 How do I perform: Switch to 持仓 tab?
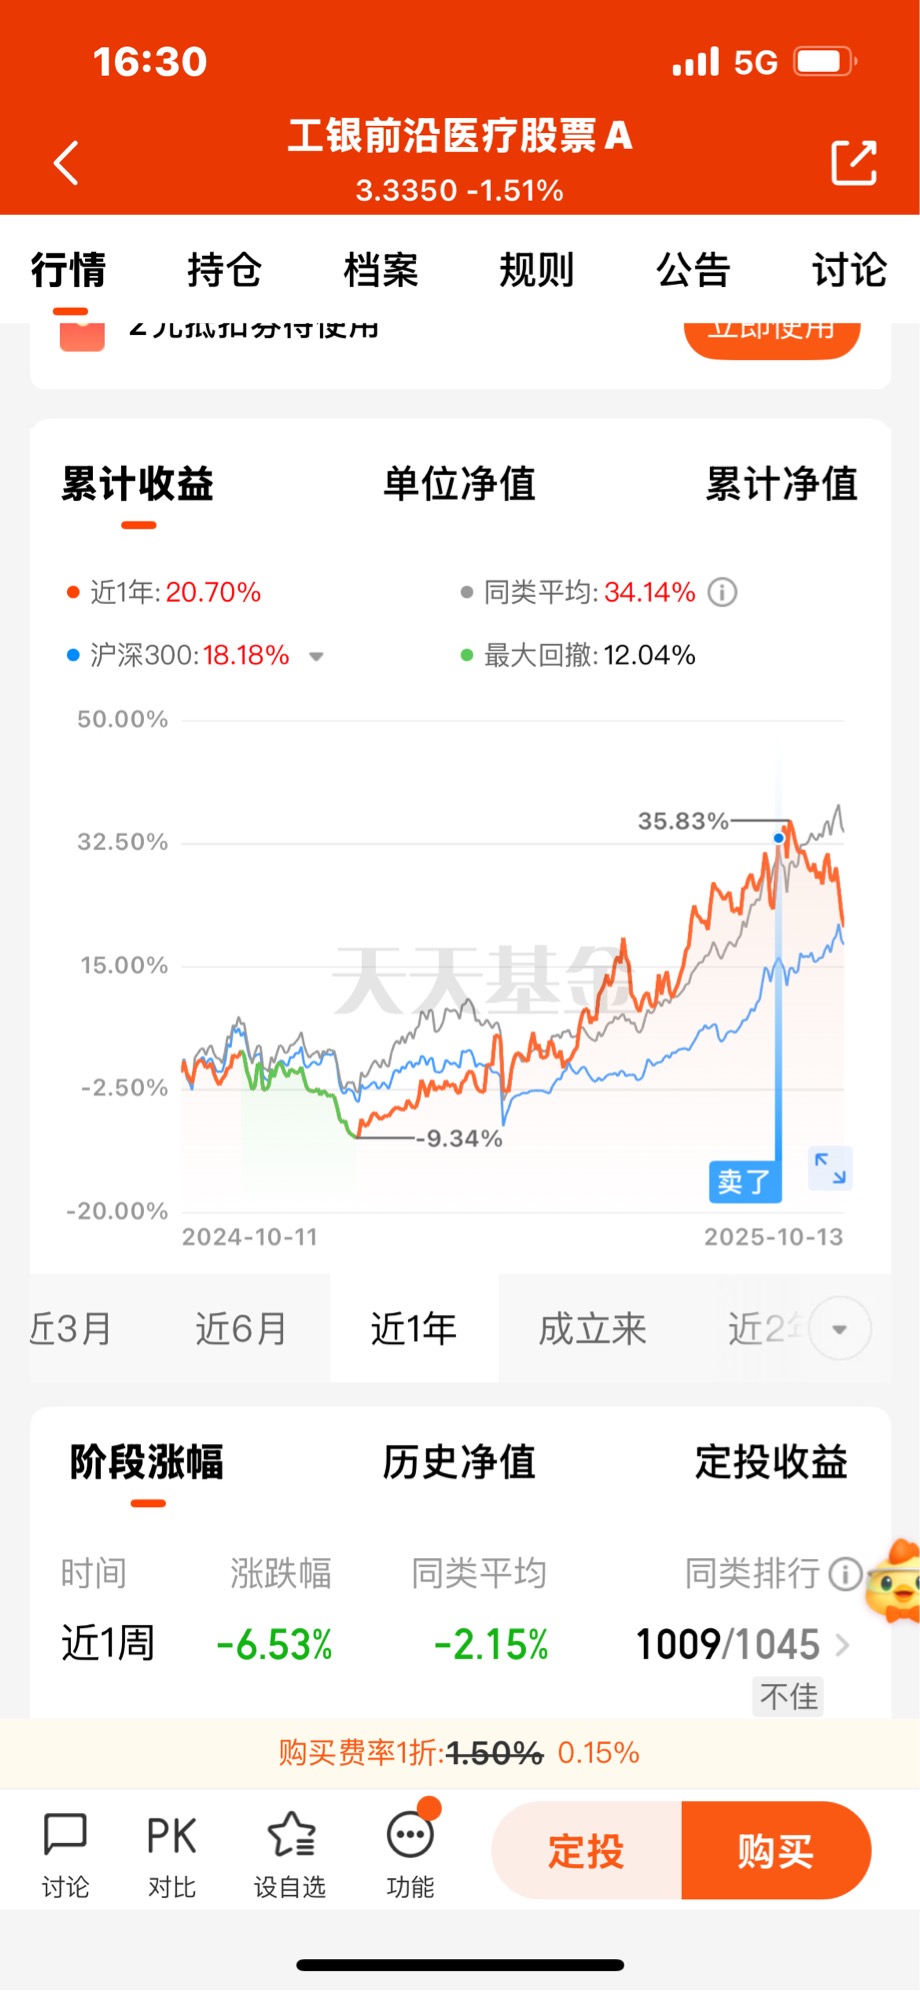pos(224,270)
